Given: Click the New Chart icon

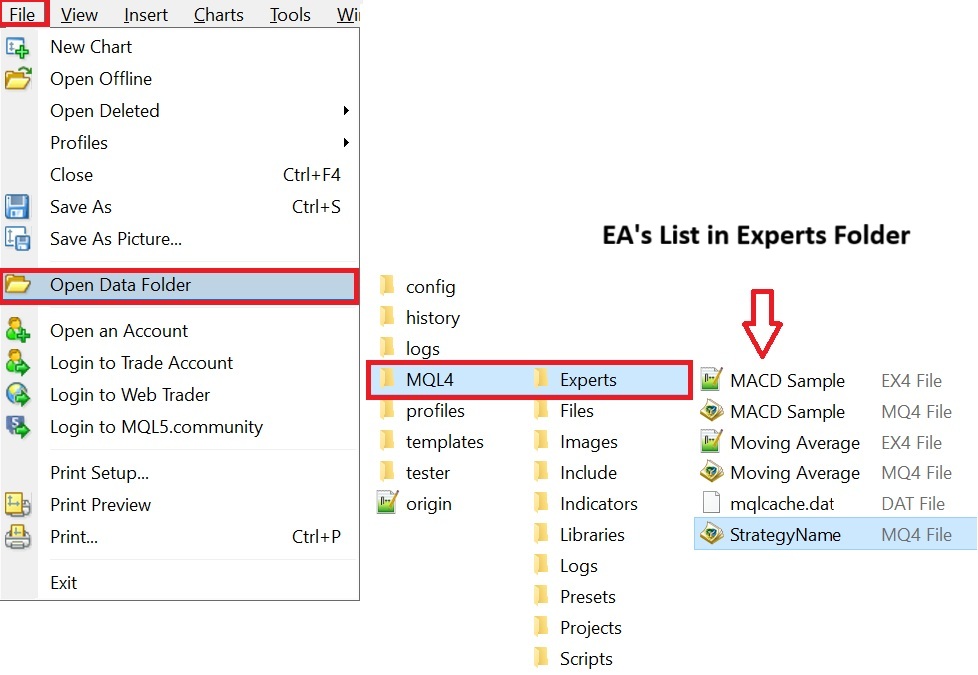Looking at the screenshot, I should [x=18, y=47].
